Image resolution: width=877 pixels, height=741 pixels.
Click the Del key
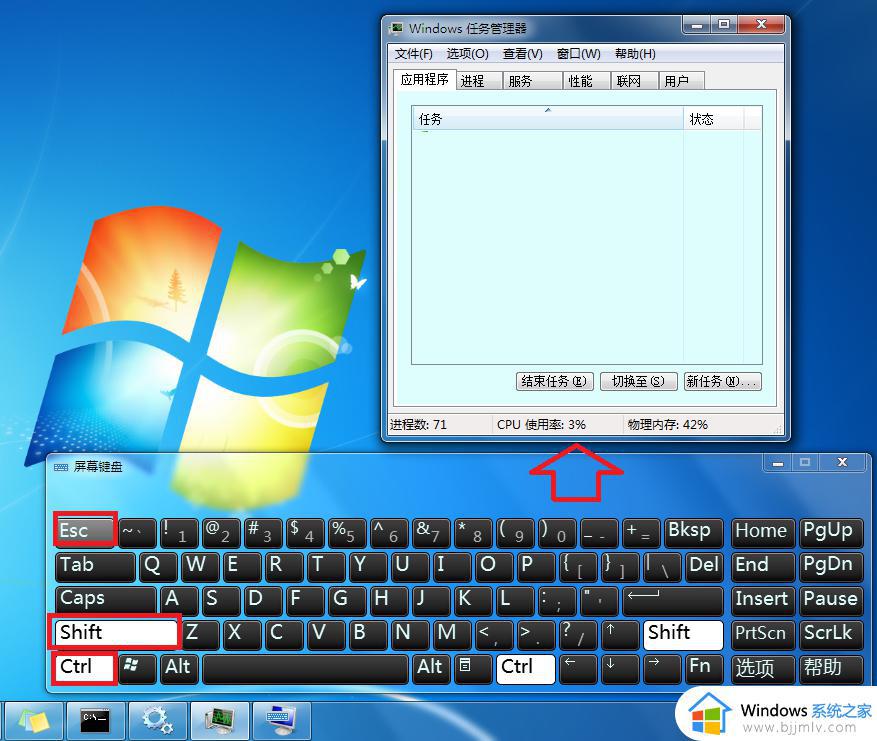tap(704, 566)
